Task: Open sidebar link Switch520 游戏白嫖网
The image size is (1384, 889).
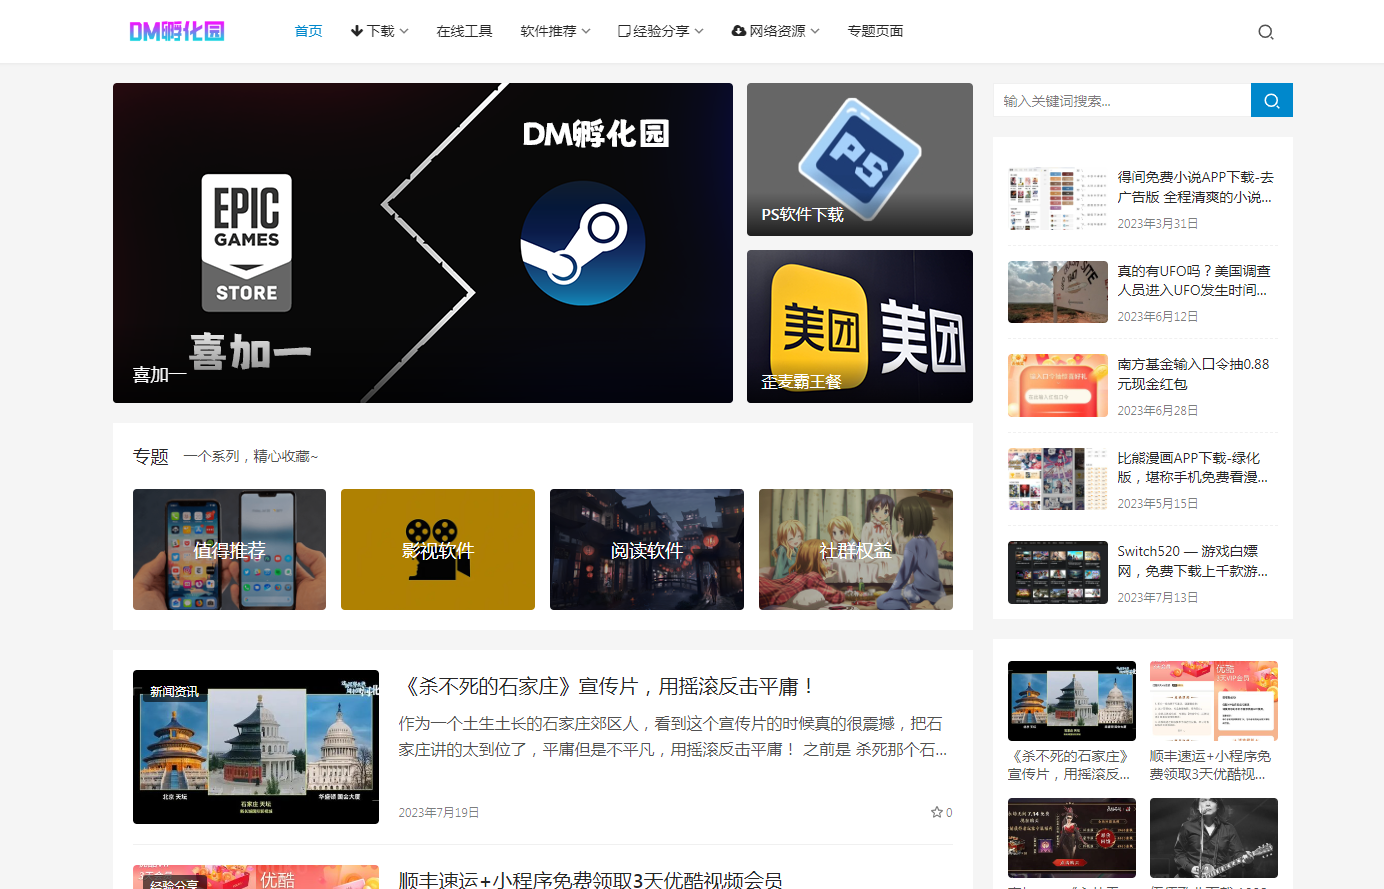Action: (1193, 561)
